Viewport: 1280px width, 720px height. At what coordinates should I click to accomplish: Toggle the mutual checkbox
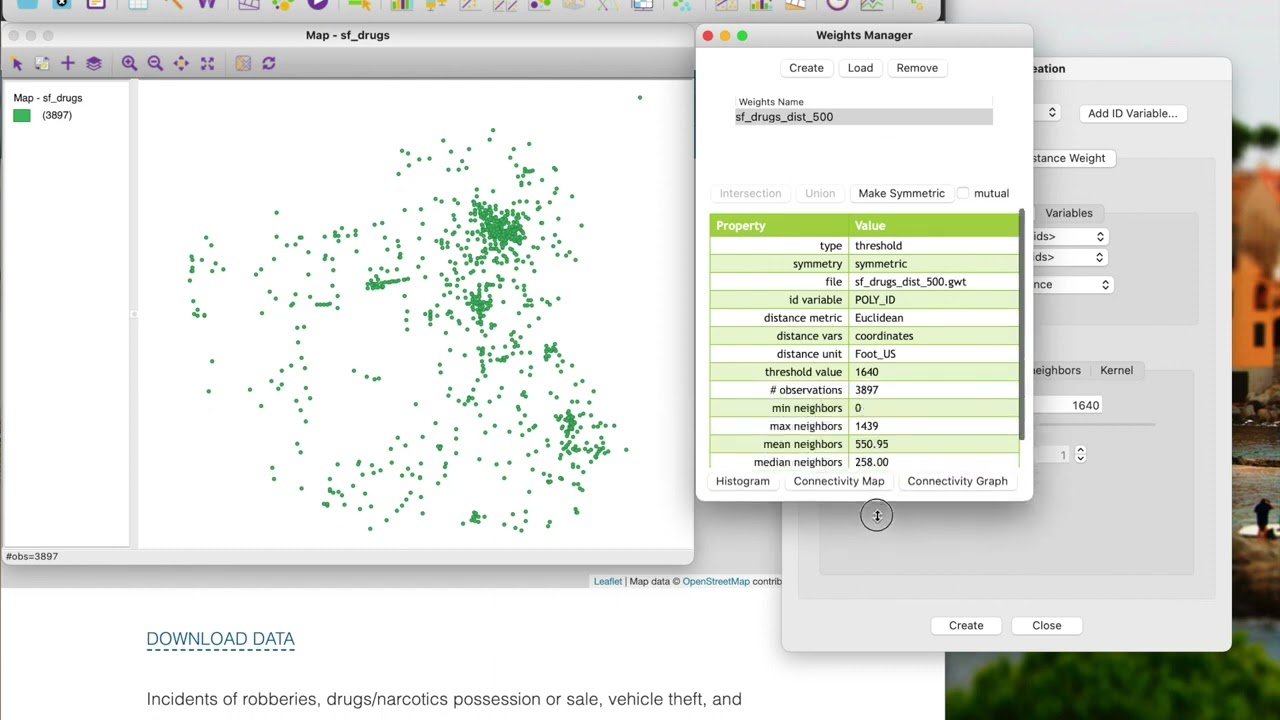[963, 193]
